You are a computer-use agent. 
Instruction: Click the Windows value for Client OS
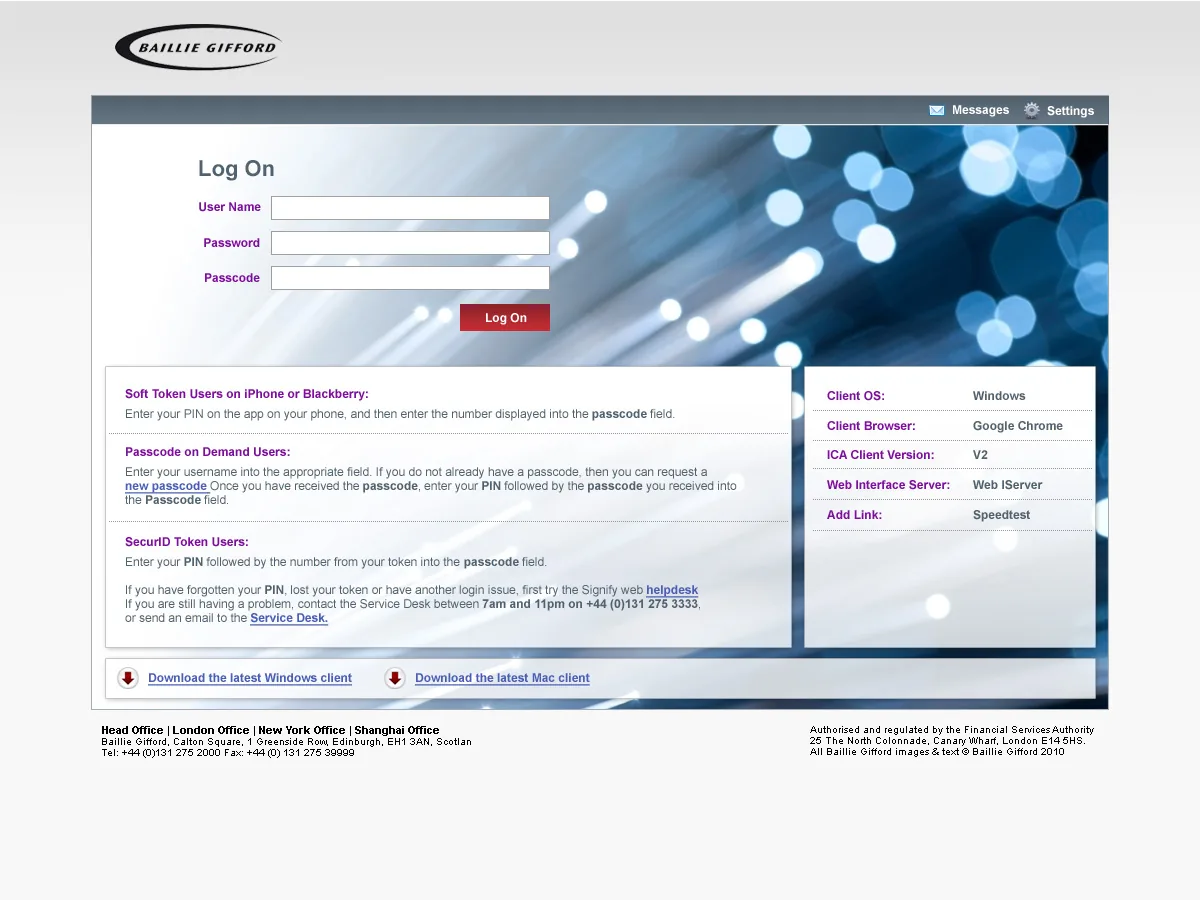[x=999, y=396]
